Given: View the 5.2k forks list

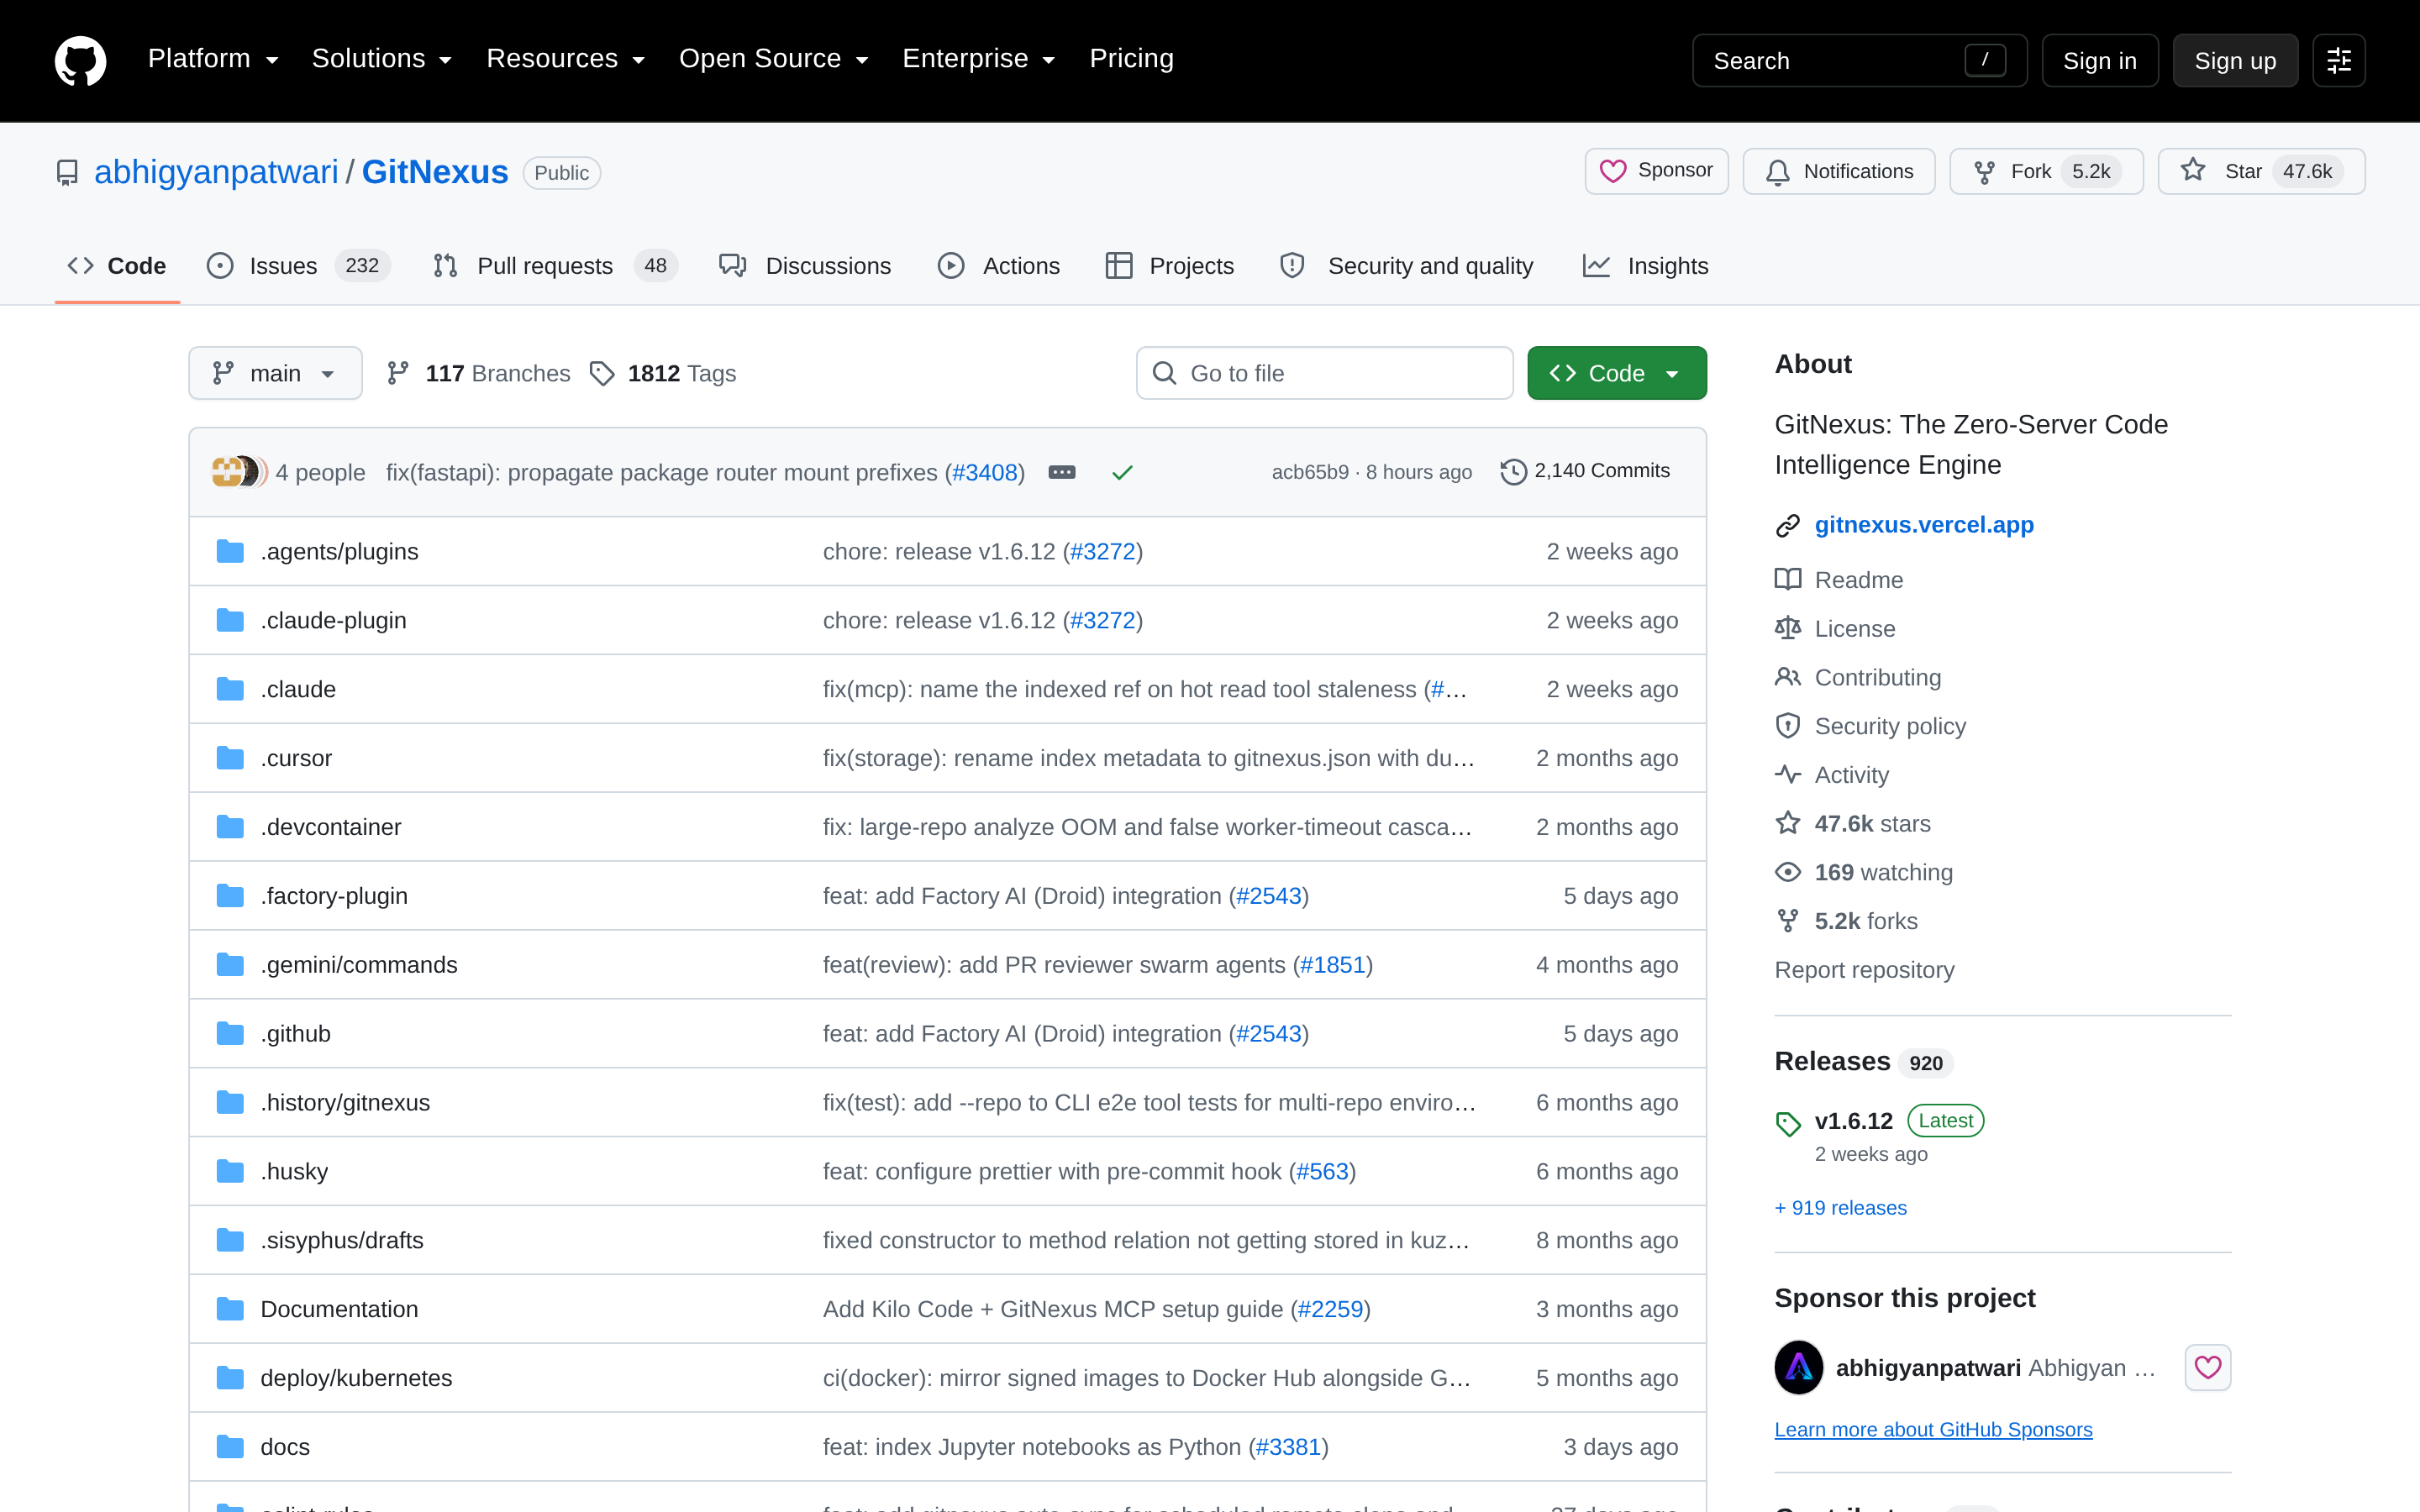Looking at the screenshot, I should click(x=1847, y=921).
